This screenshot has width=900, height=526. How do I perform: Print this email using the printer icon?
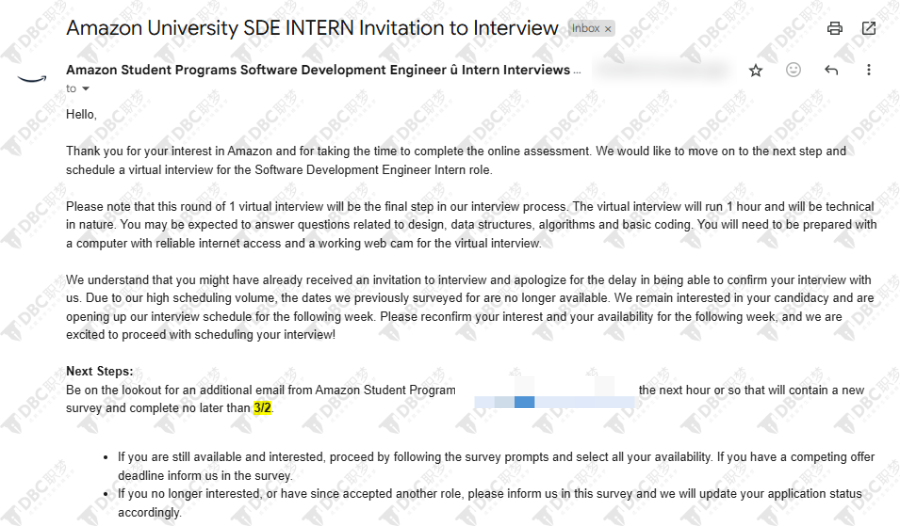(835, 28)
